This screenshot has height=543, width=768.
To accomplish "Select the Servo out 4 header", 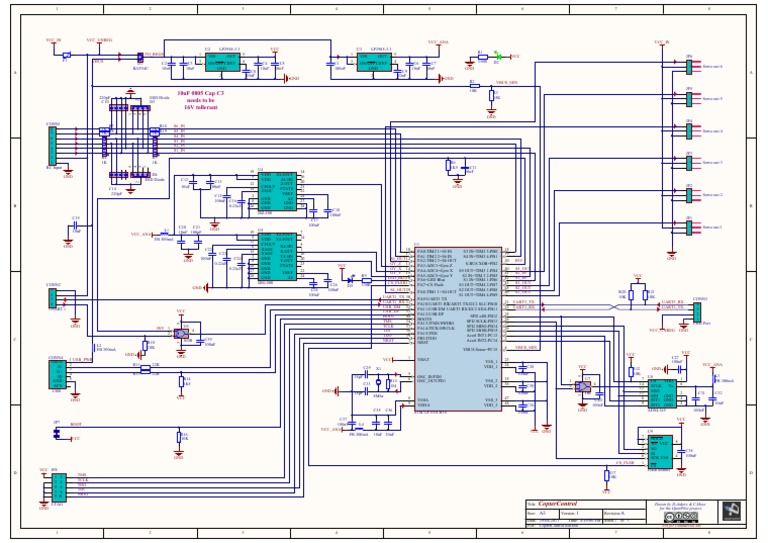I will [x=689, y=131].
